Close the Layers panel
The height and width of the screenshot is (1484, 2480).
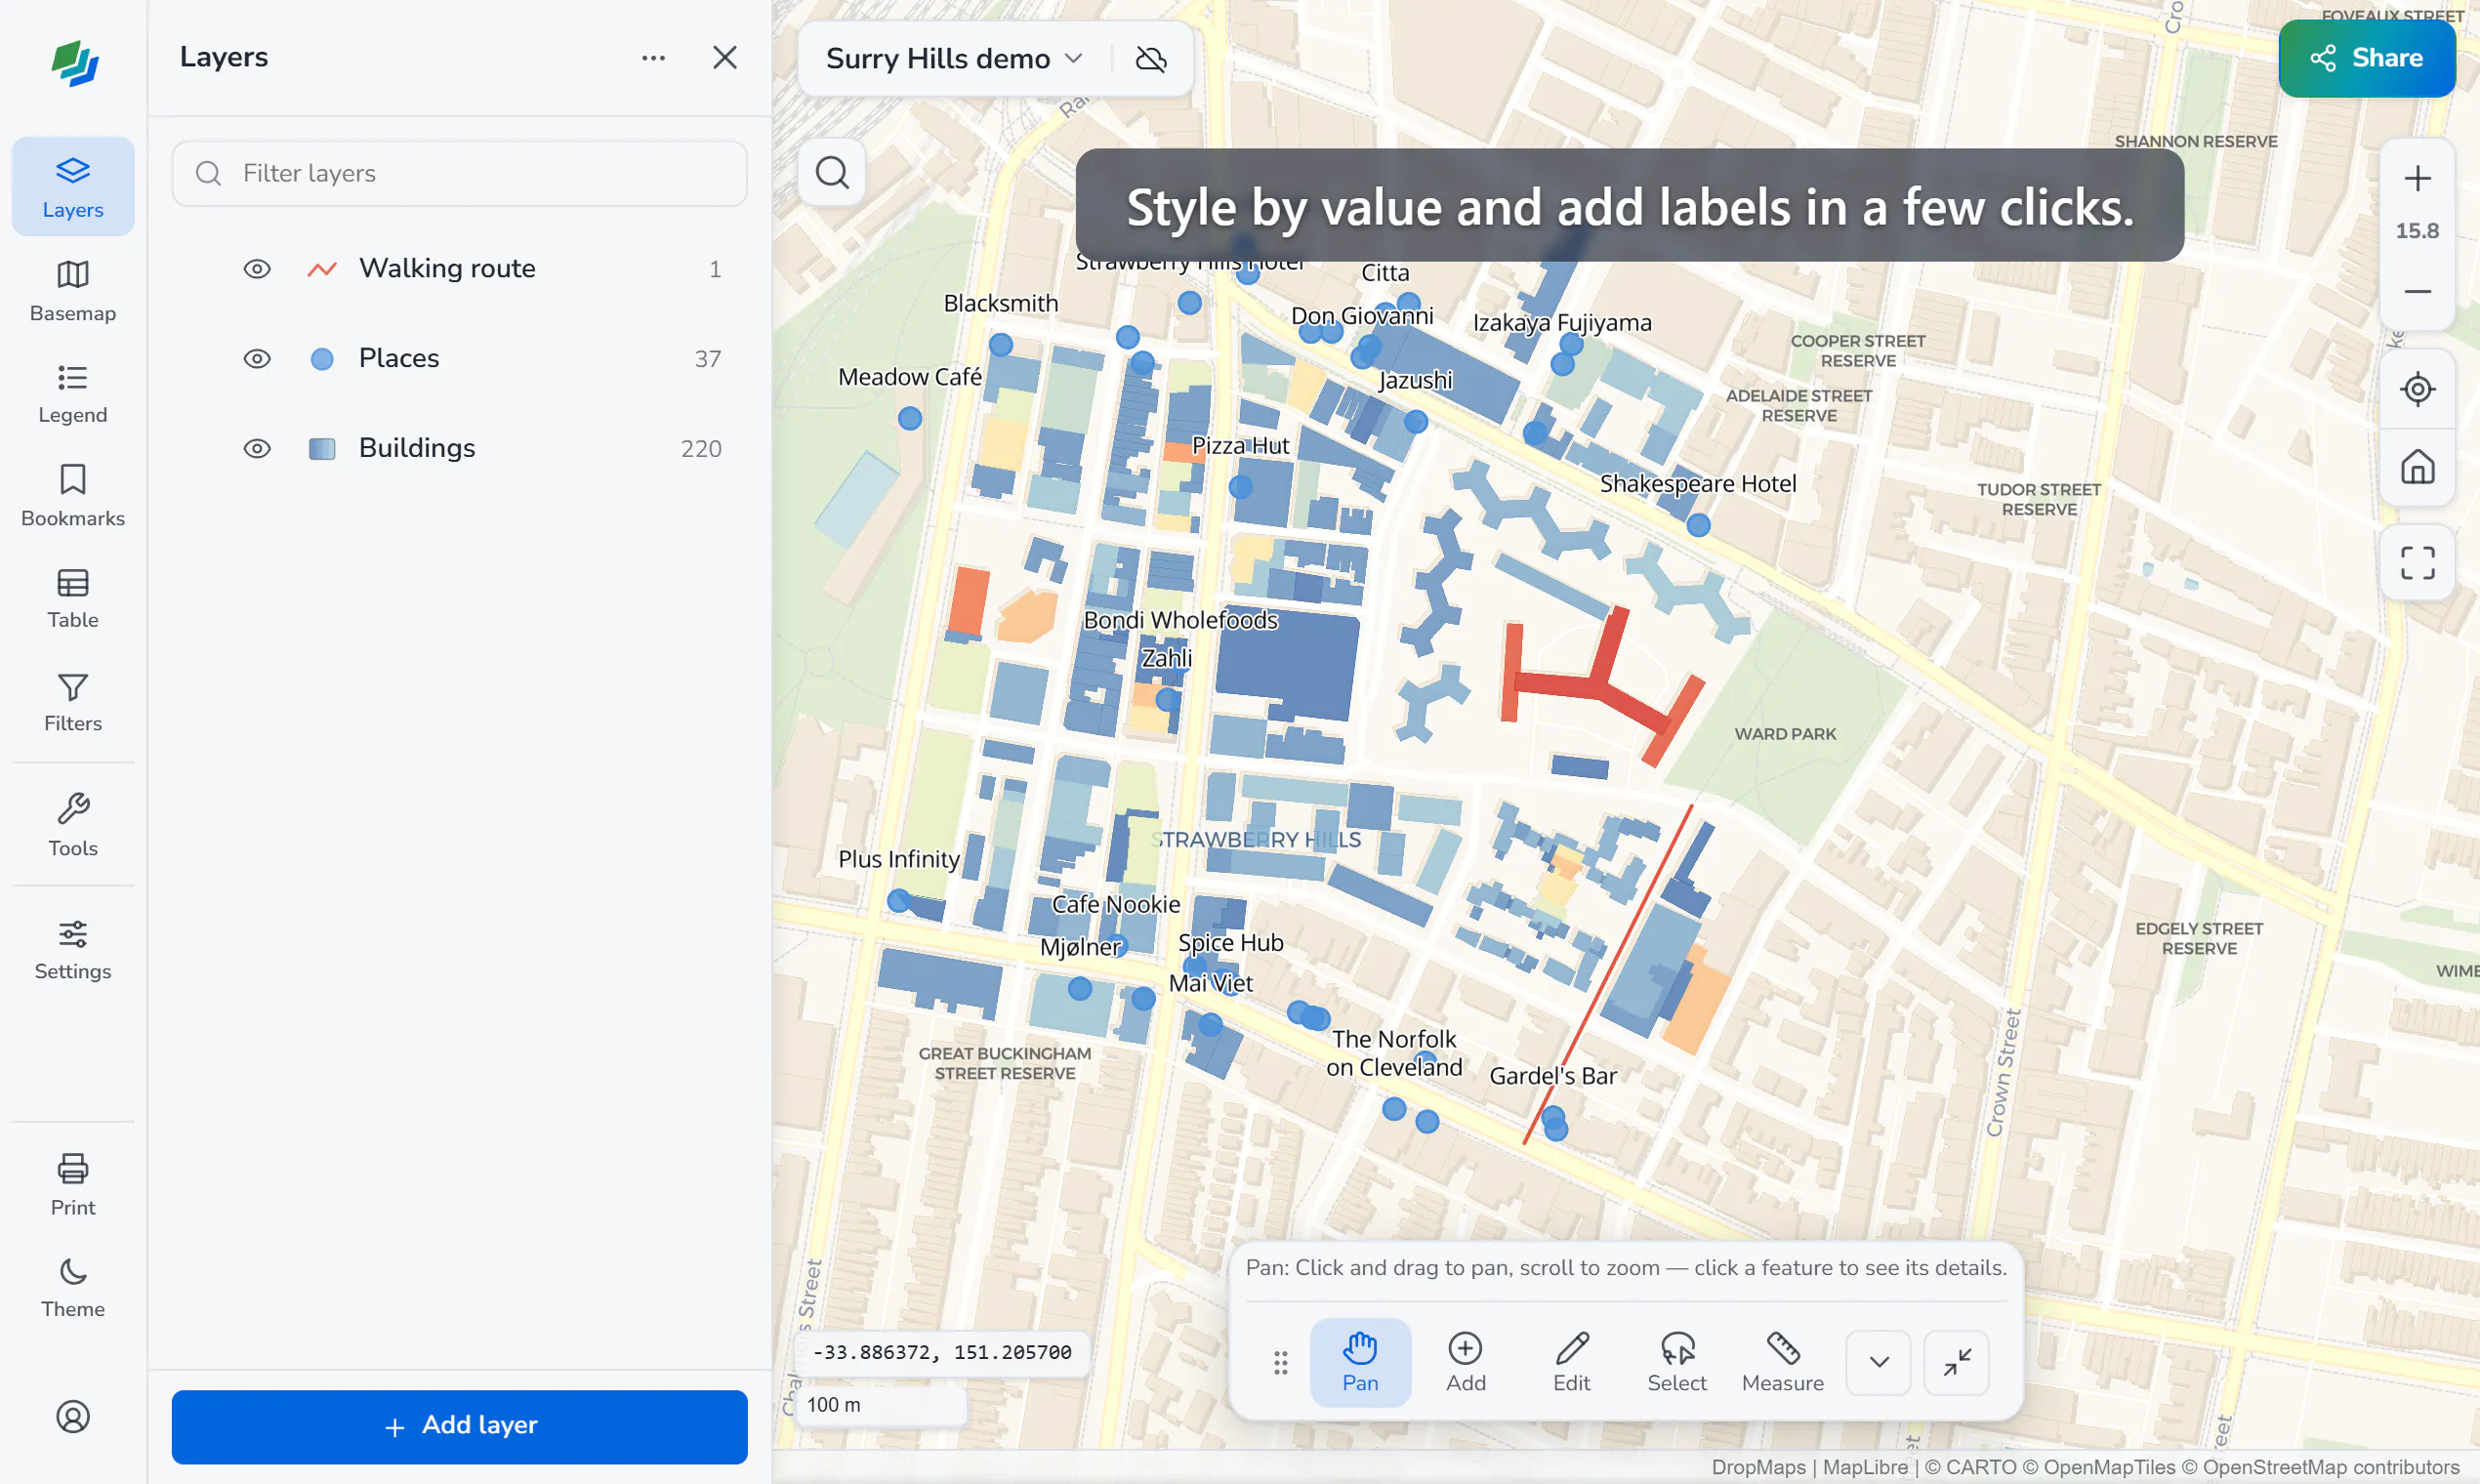725,58
